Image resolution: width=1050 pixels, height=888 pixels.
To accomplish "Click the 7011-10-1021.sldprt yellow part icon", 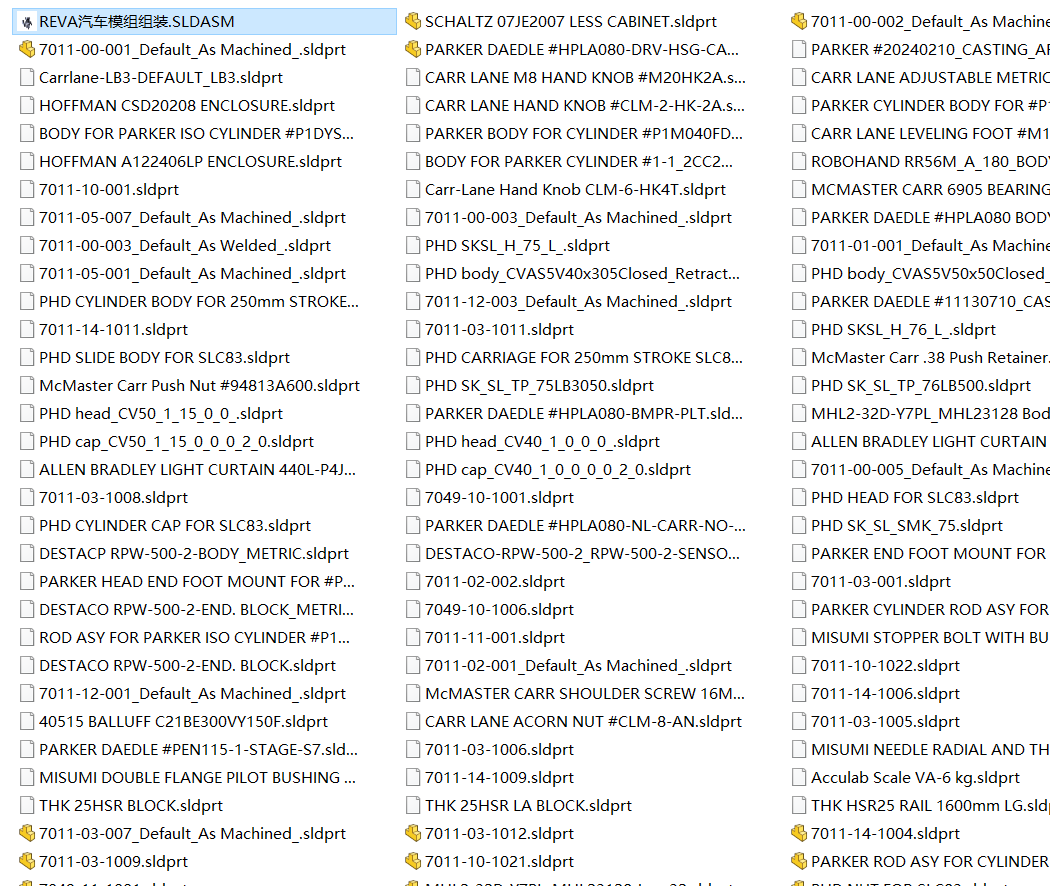I will coord(412,862).
